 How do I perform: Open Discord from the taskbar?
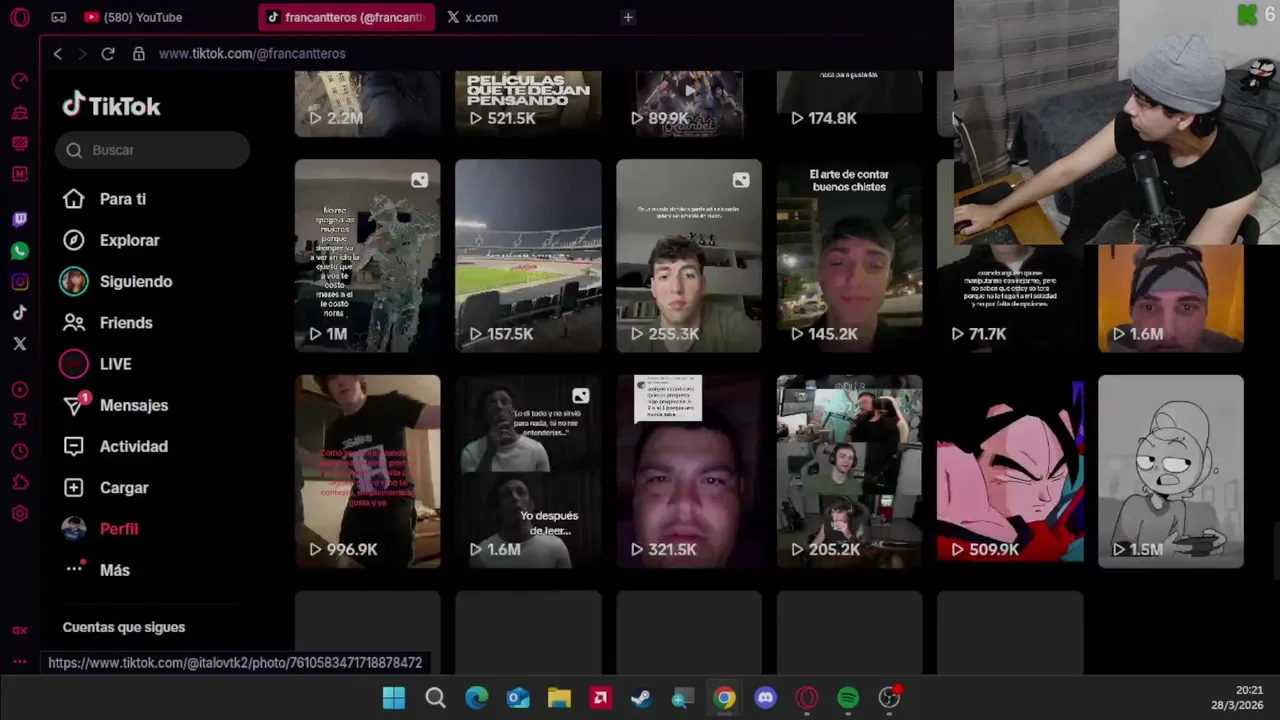(x=765, y=698)
